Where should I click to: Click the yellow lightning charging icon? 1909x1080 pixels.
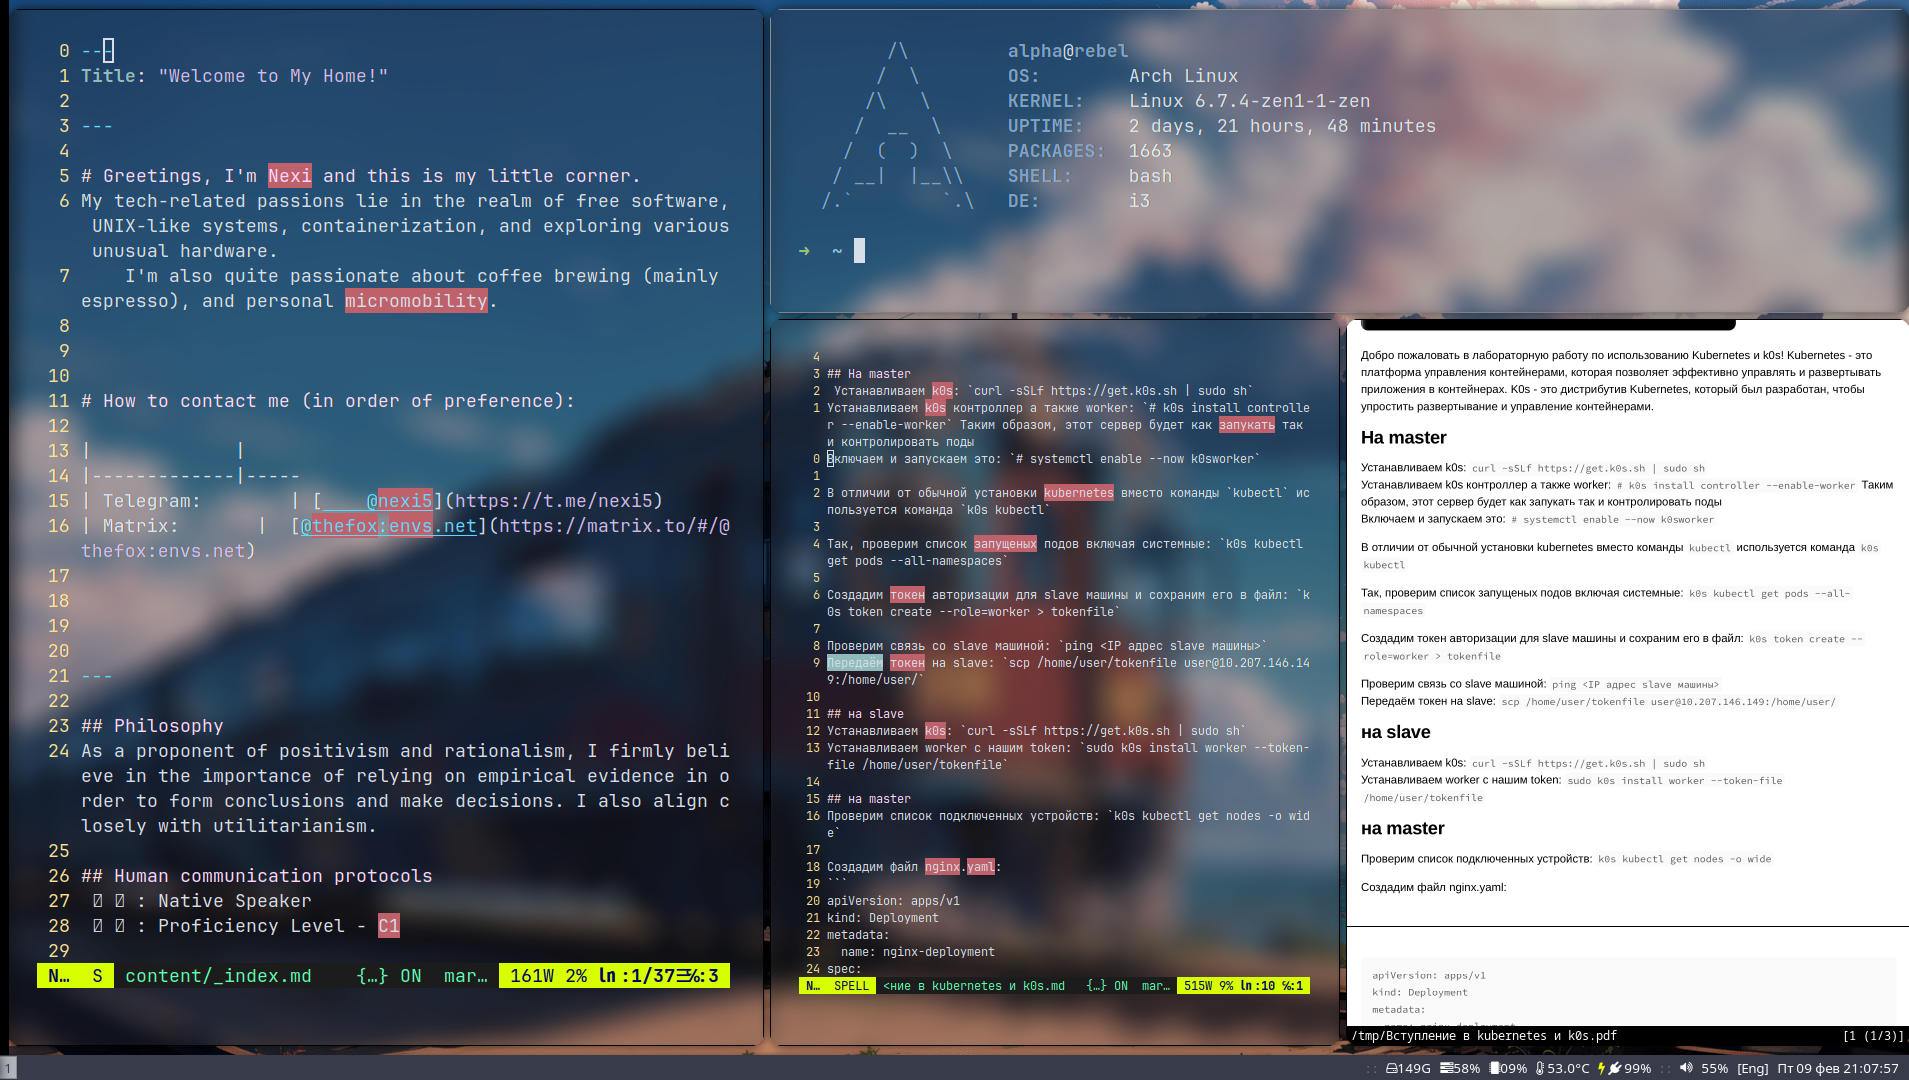1601,1069
